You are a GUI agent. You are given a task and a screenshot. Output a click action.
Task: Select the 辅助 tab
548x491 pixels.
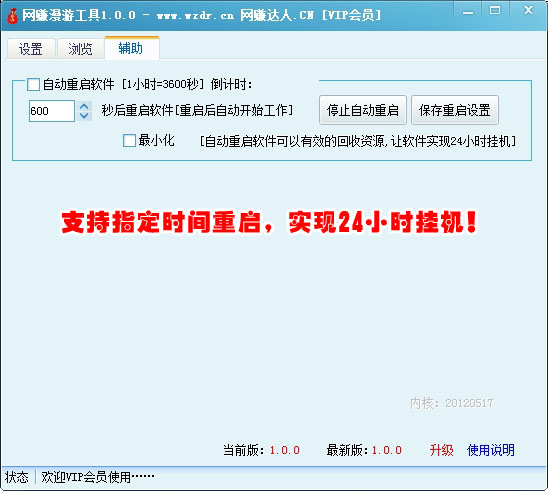pyautogui.click(x=131, y=48)
